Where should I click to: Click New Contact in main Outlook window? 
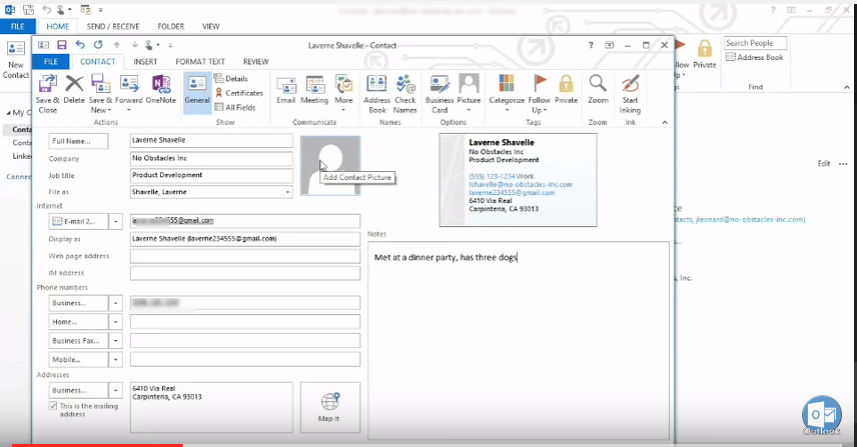[16, 60]
